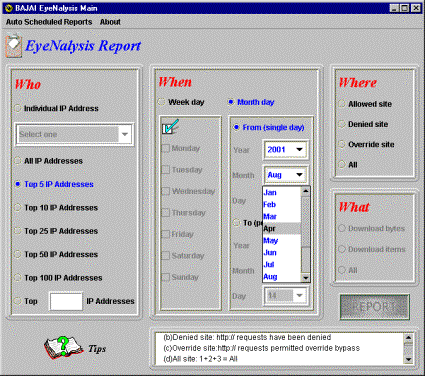Click the custom Top count input field
The width and height of the screenshot is (425, 376).
pyautogui.click(x=66, y=301)
